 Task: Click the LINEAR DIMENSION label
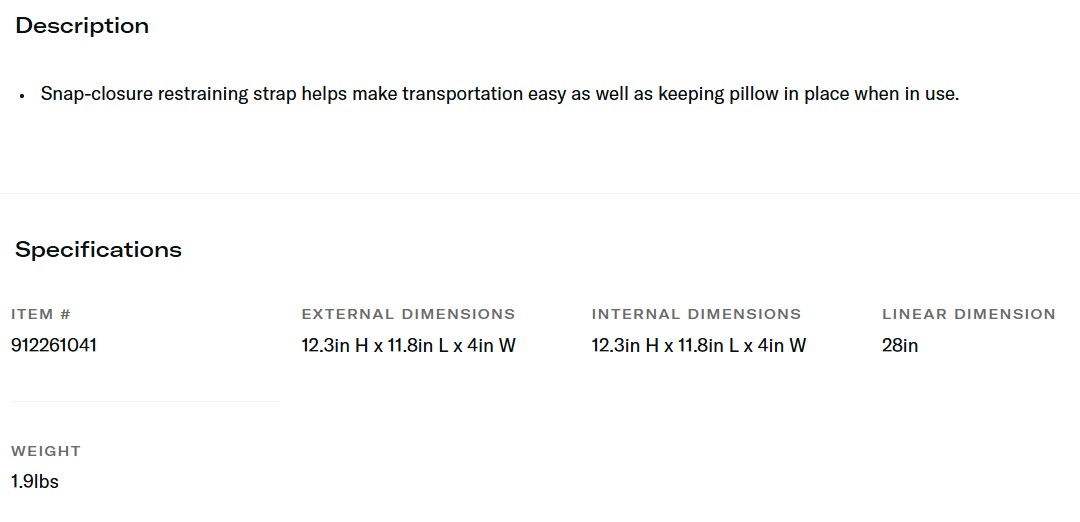click(968, 314)
